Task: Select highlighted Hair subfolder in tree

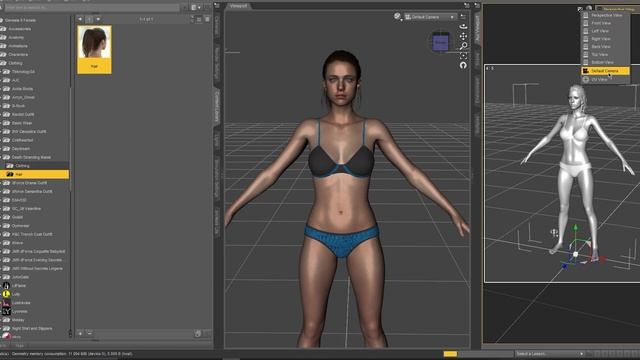Action: (34, 174)
